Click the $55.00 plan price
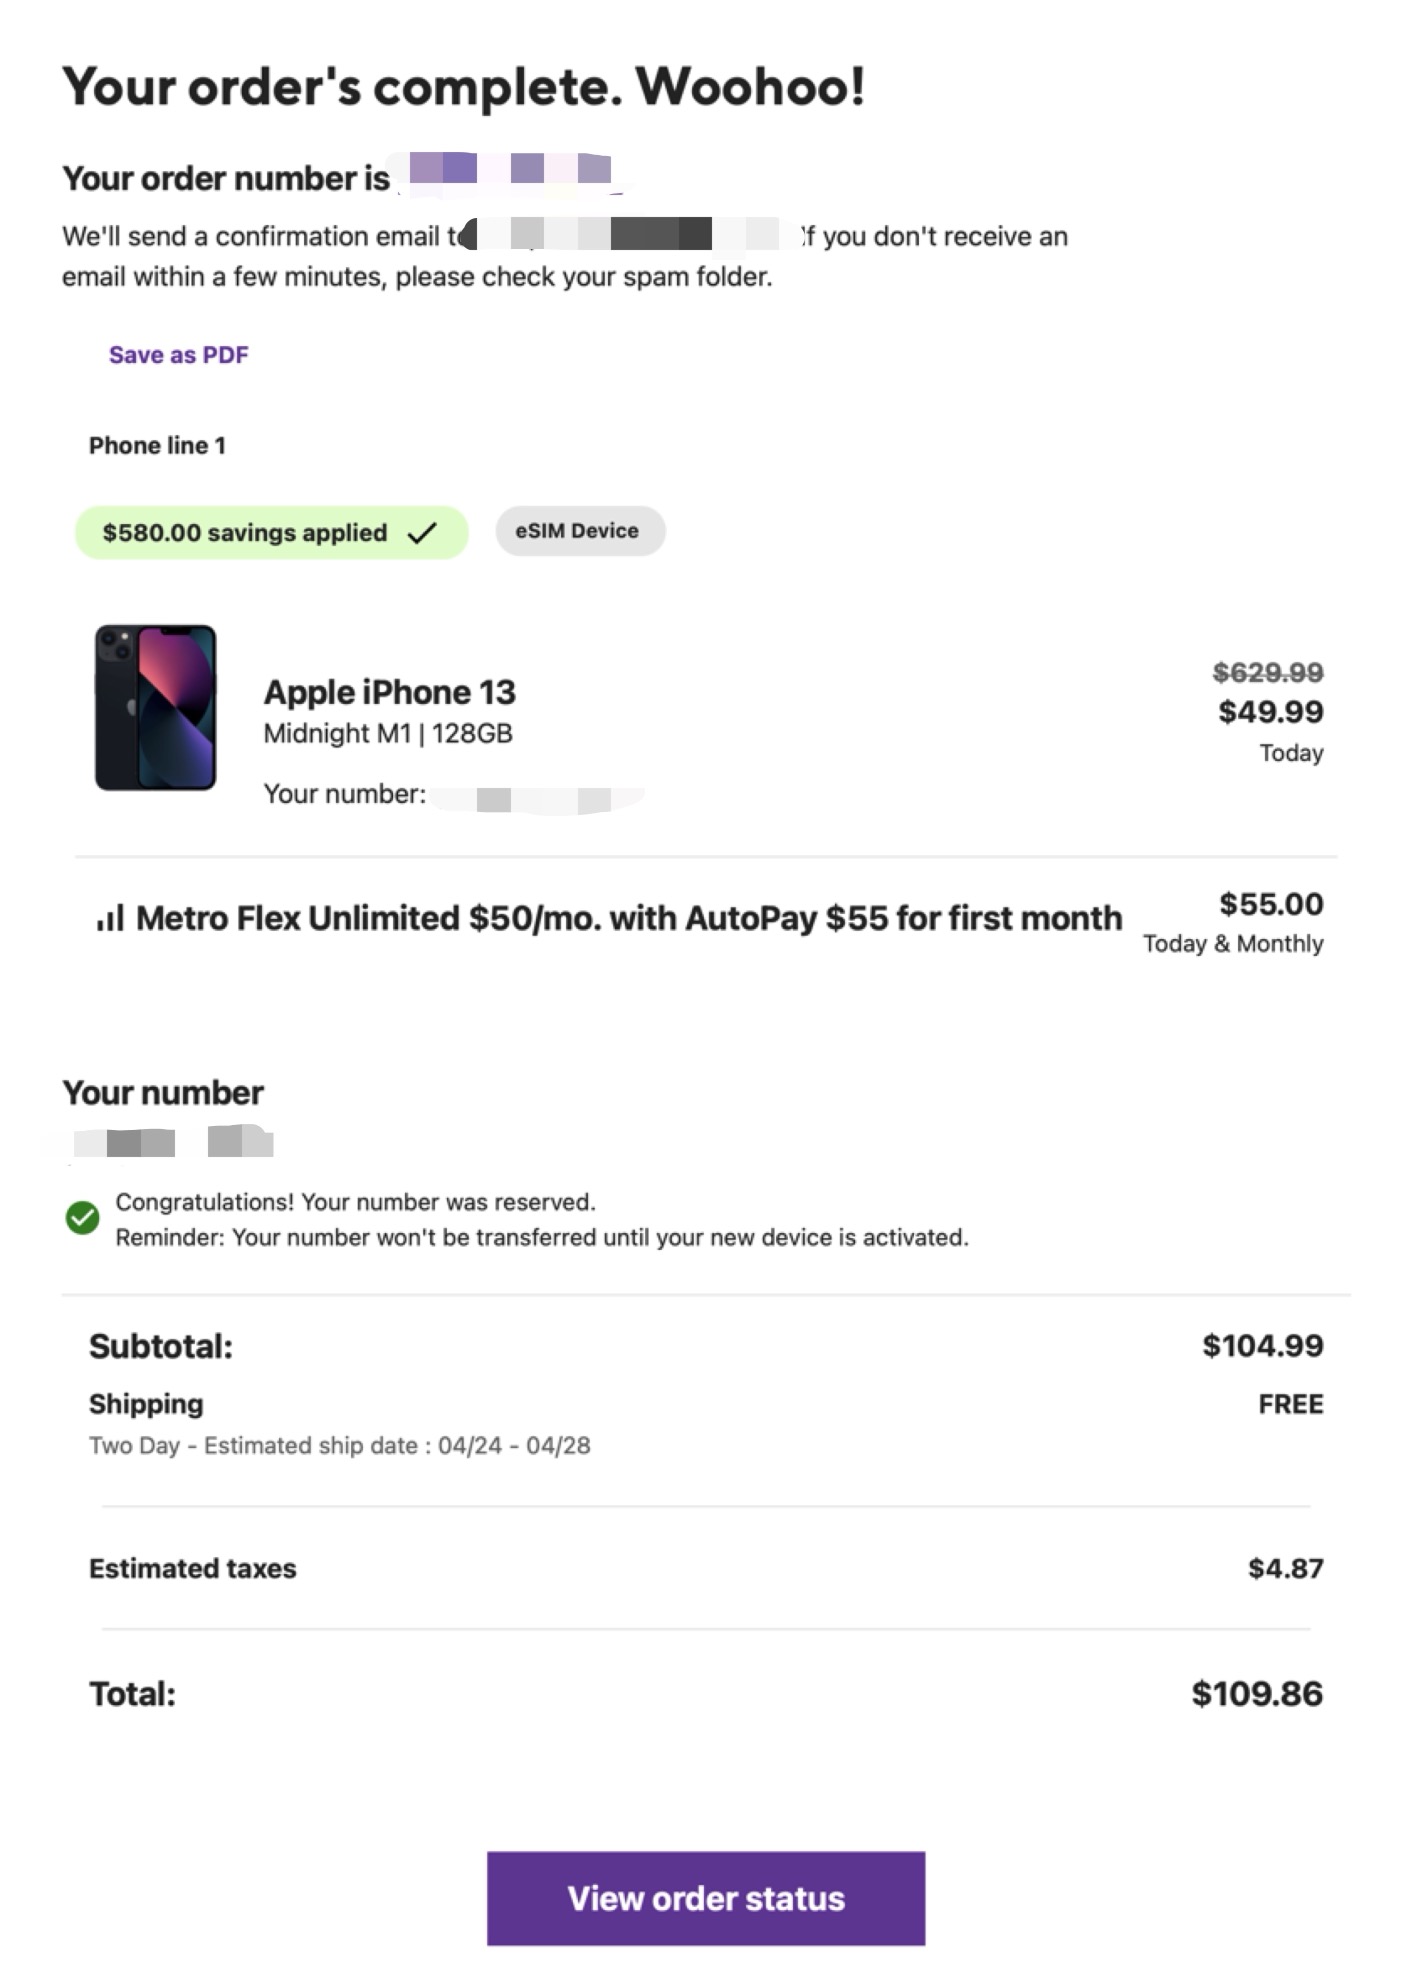Screen dimensions: 1408x1984 point(1270,904)
